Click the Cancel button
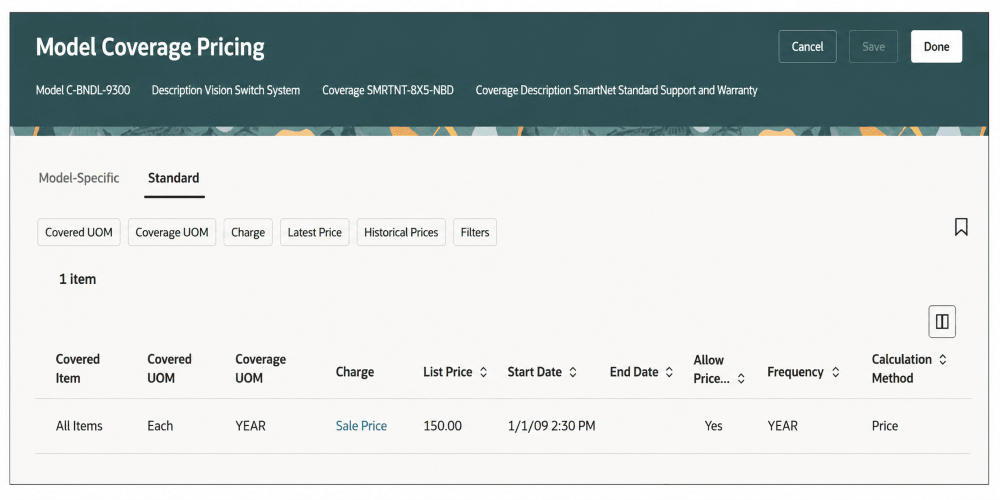 (807, 47)
